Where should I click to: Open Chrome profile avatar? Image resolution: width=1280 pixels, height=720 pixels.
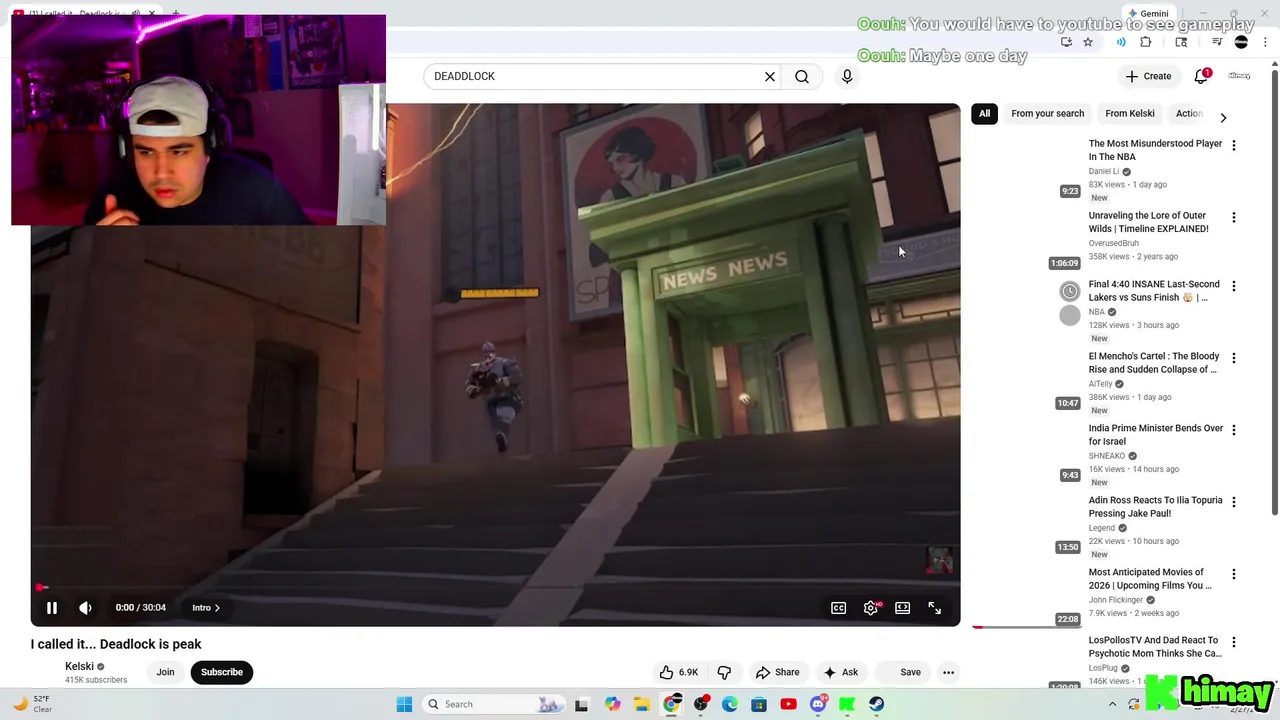coord(1241,42)
